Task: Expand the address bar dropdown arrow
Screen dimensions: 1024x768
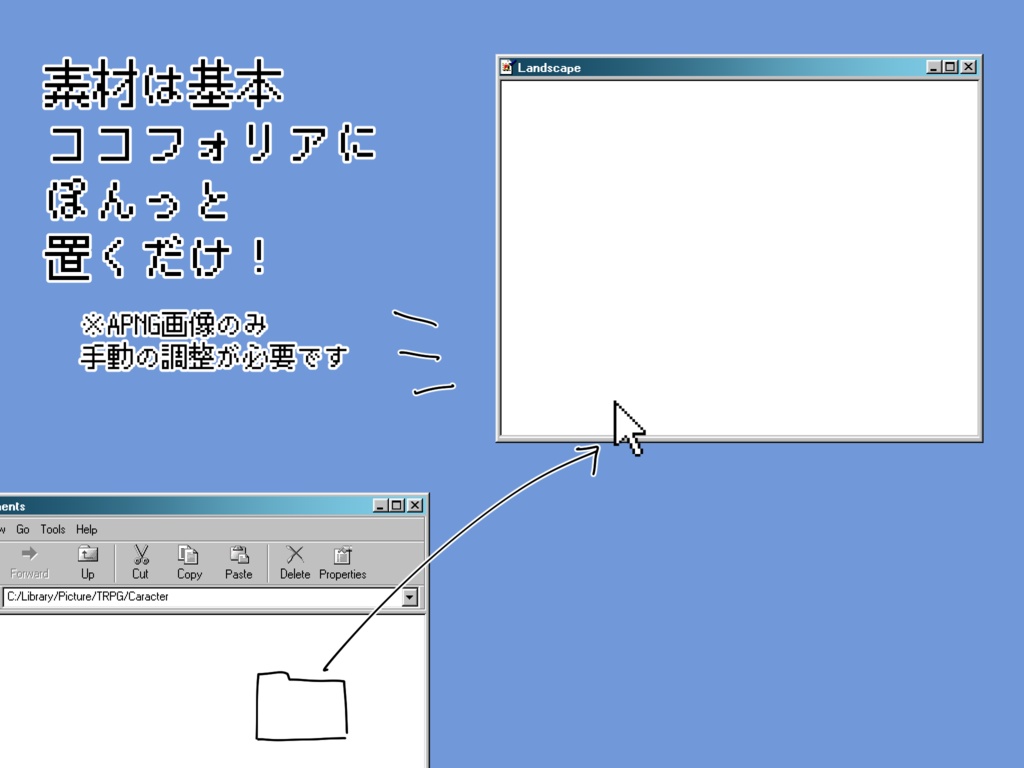Action: point(410,597)
